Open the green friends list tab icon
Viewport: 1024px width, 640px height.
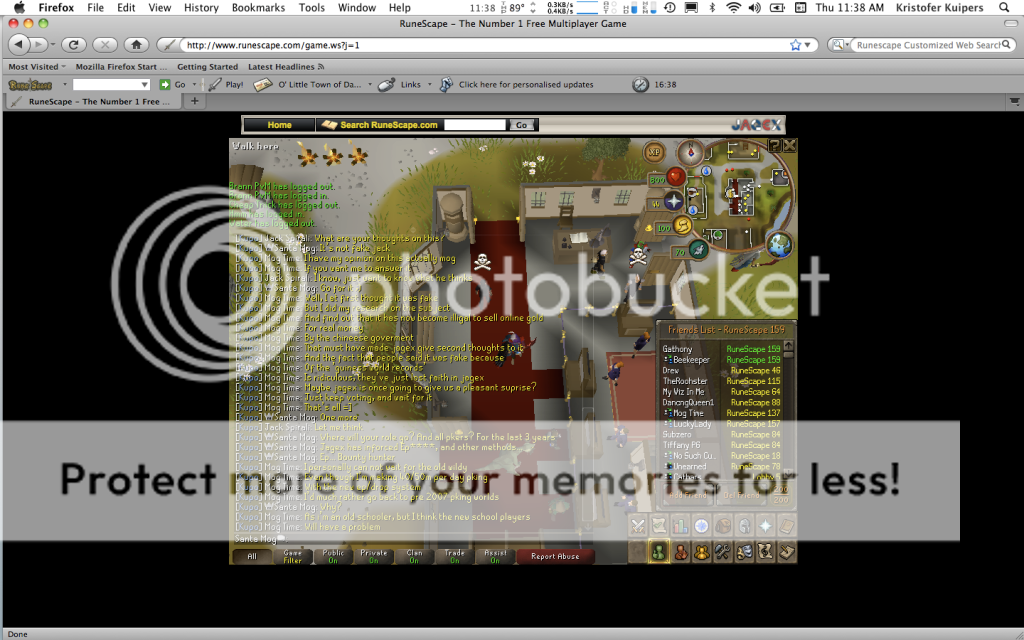659,550
